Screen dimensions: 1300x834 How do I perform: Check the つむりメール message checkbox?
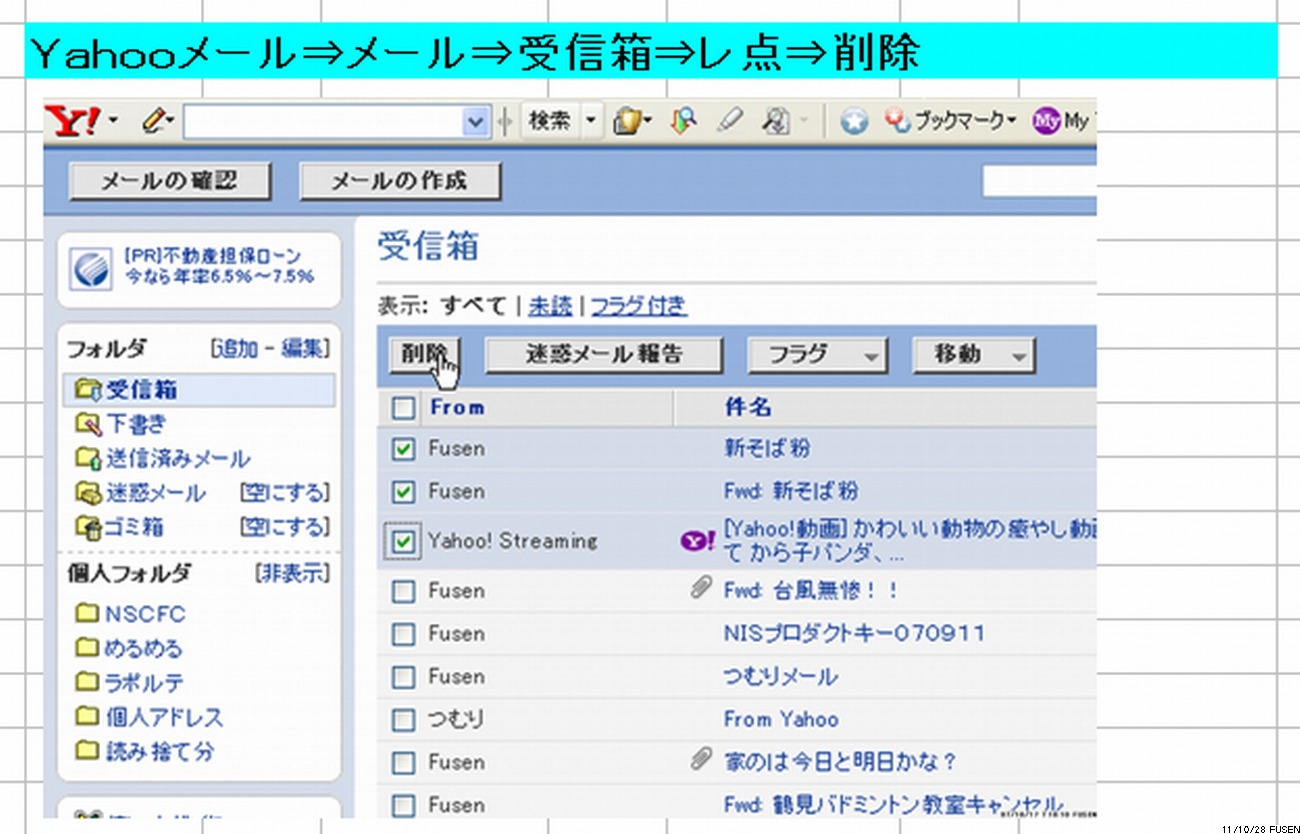click(403, 677)
